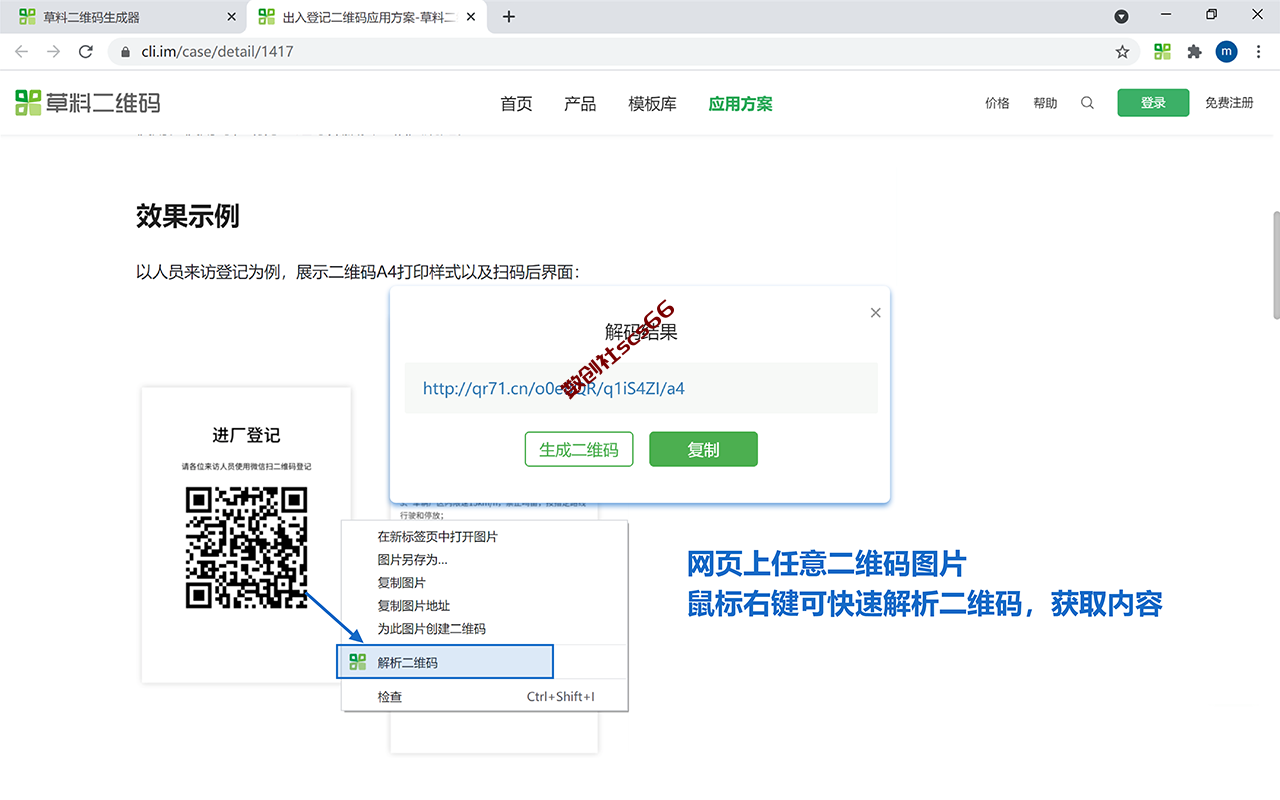The width and height of the screenshot is (1280, 800).
Task: Click the 价格 link in header
Action: [997, 103]
